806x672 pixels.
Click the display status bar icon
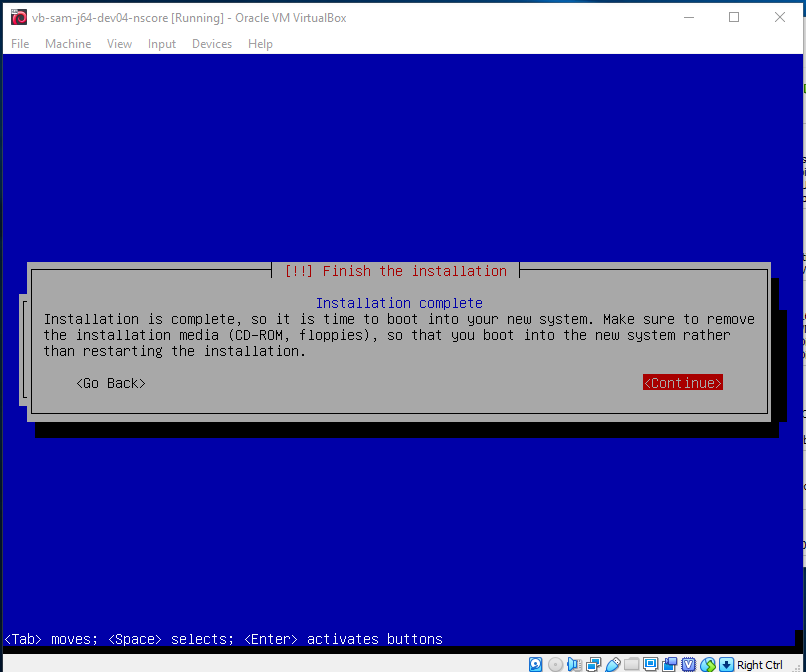(650, 663)
